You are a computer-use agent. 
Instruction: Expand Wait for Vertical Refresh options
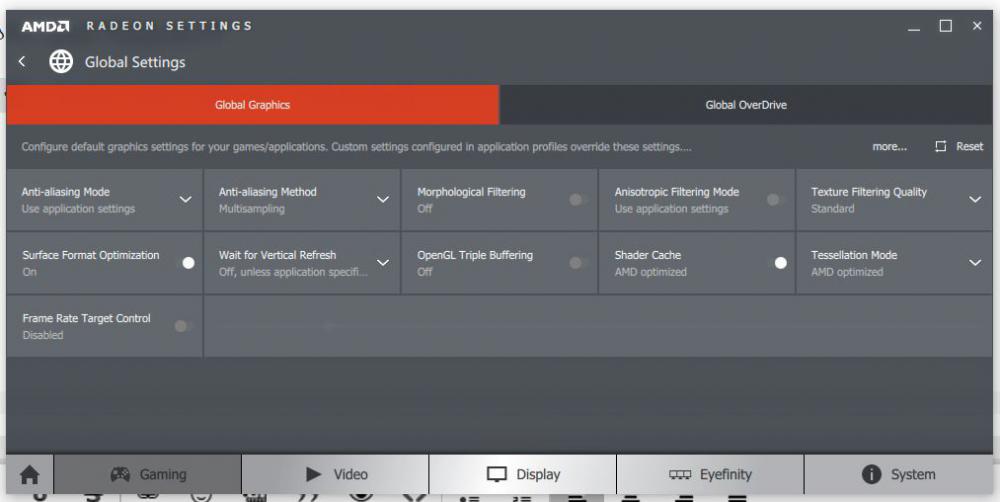tap(382, 263)
